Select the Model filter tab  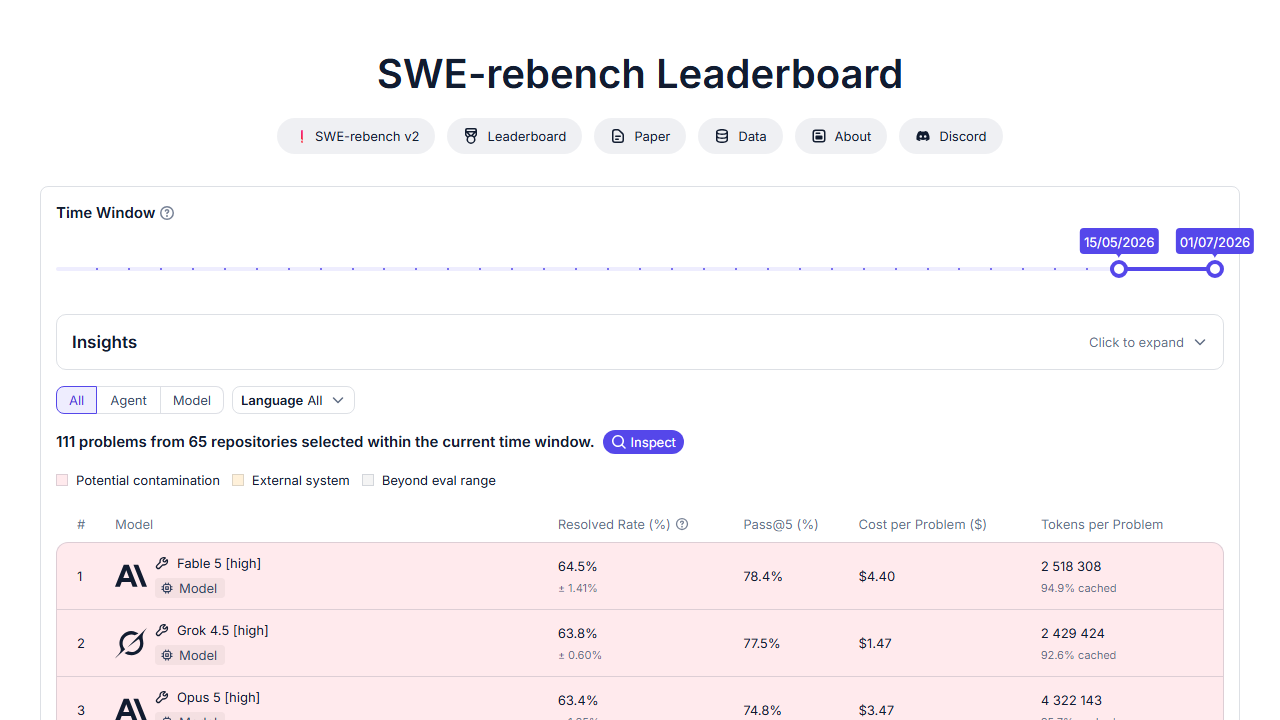[192, 400]
